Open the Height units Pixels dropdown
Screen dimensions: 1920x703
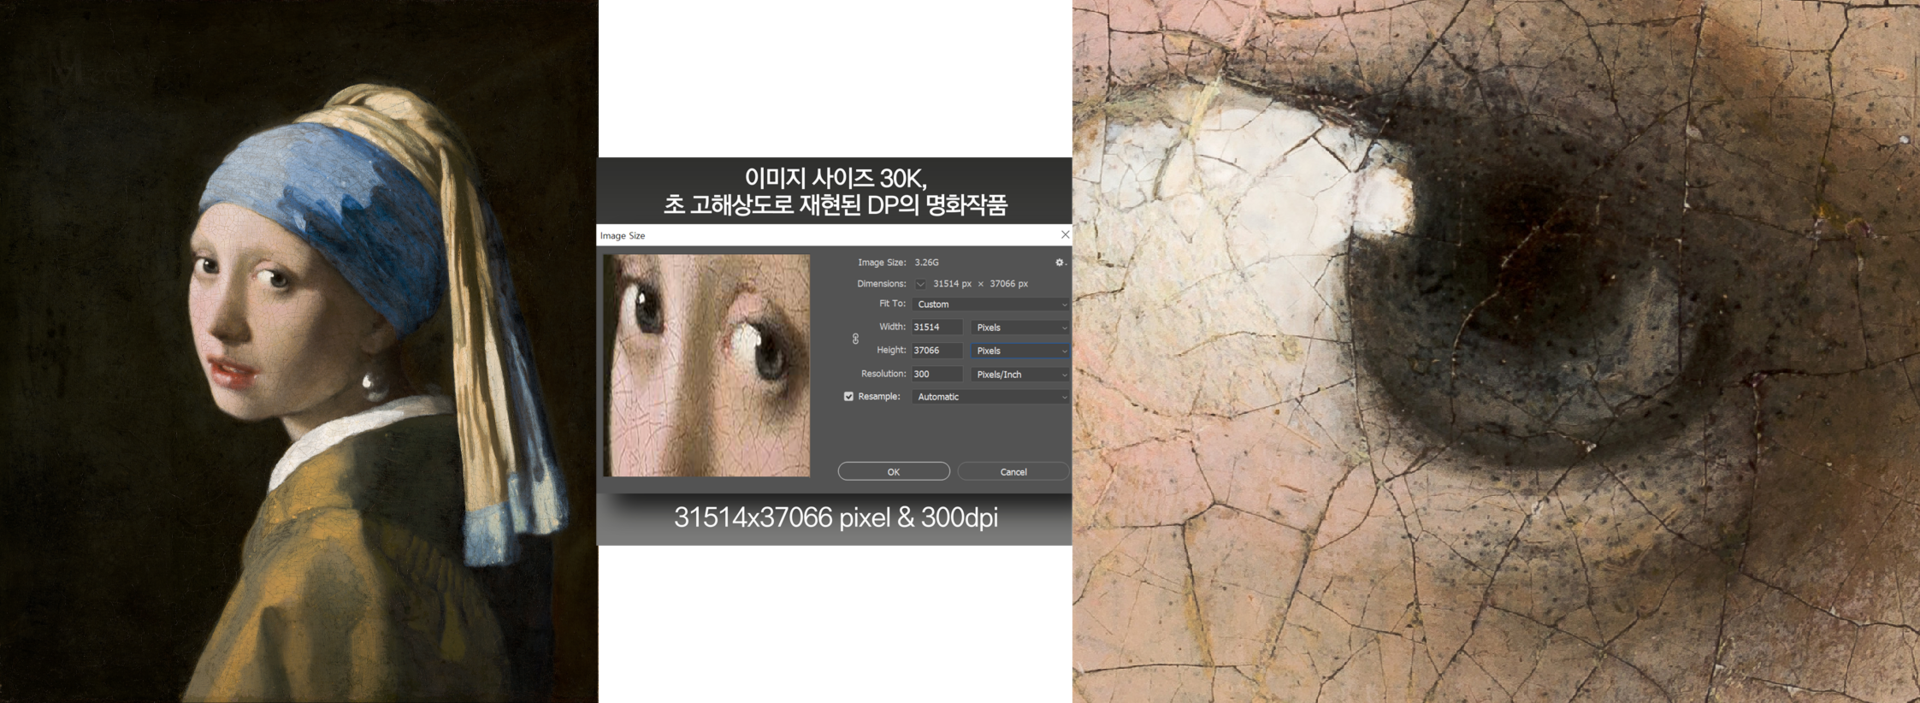tap(1020, 351)
